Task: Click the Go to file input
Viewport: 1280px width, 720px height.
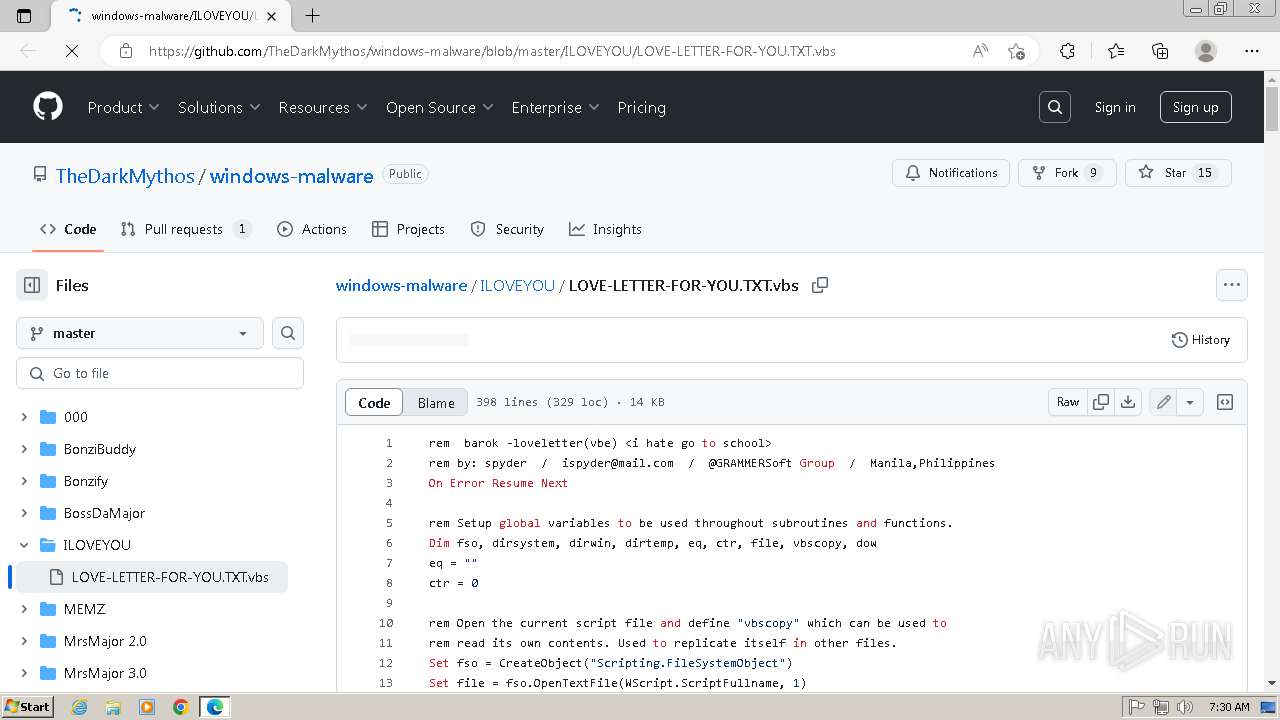Action: click(160, 373)
